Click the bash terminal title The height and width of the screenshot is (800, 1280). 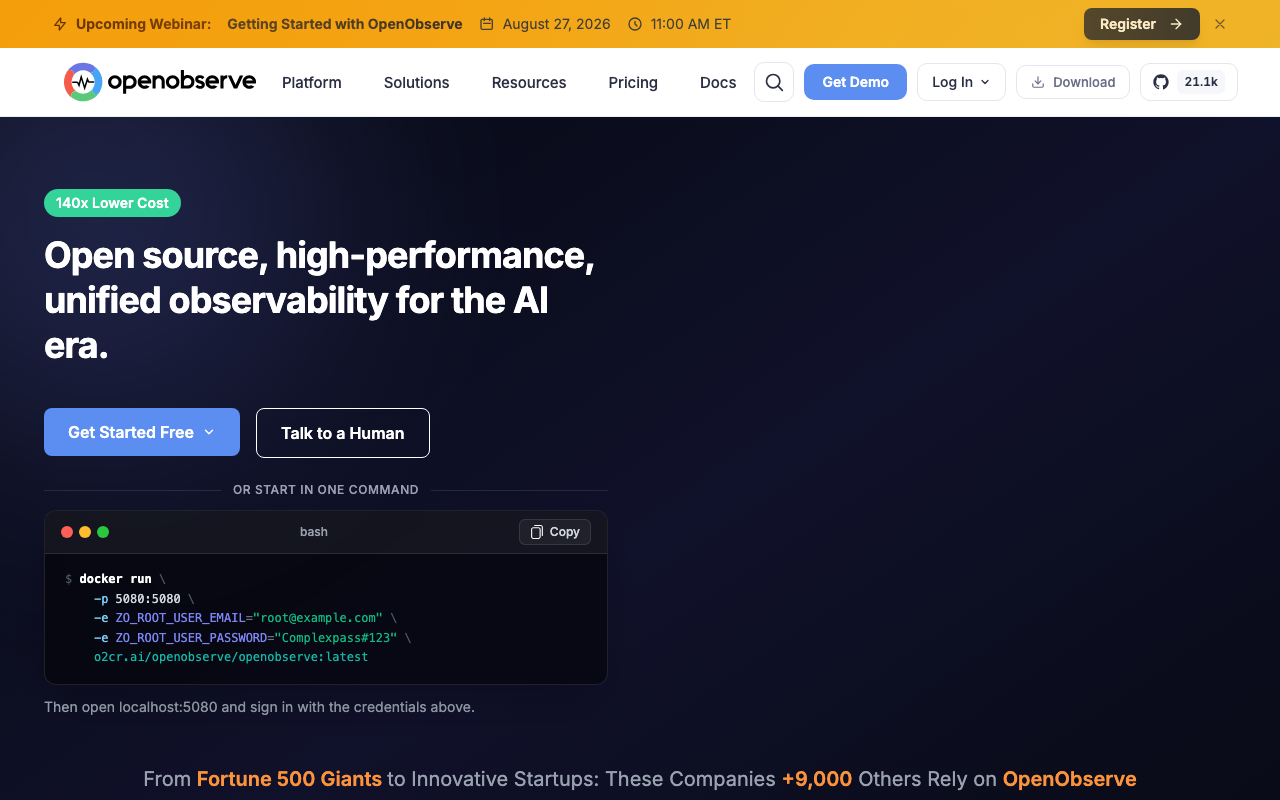tap(314, 532)
